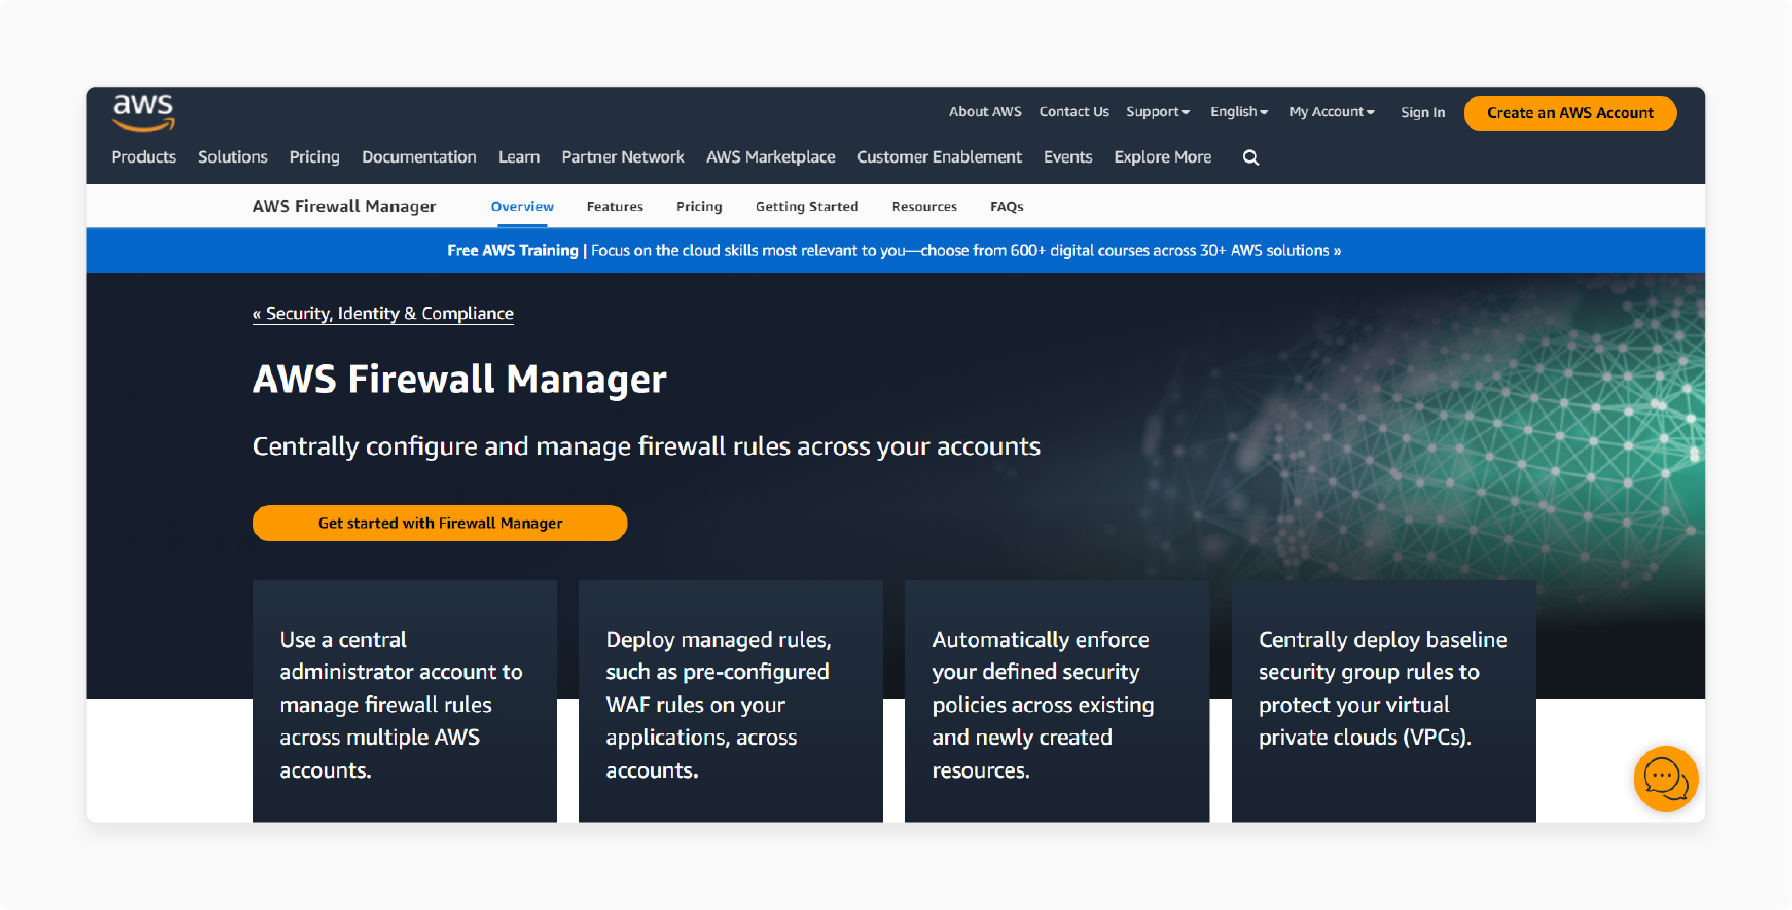This screenshot has width=1792, height=910.
Task: Switch to the Features tab
Action: [x=615, y=207]
